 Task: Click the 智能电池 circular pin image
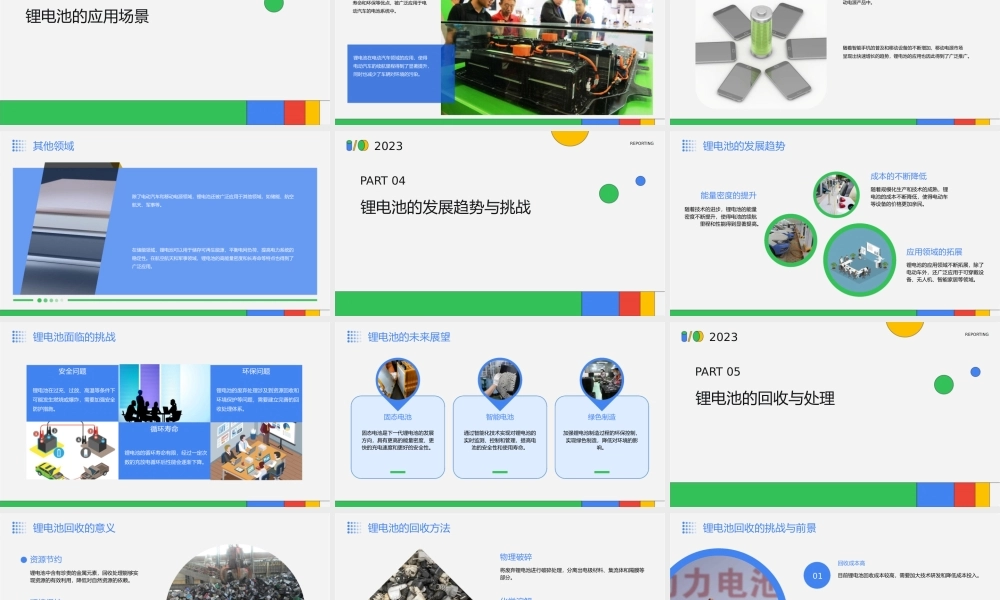click(x=500, y=381)
